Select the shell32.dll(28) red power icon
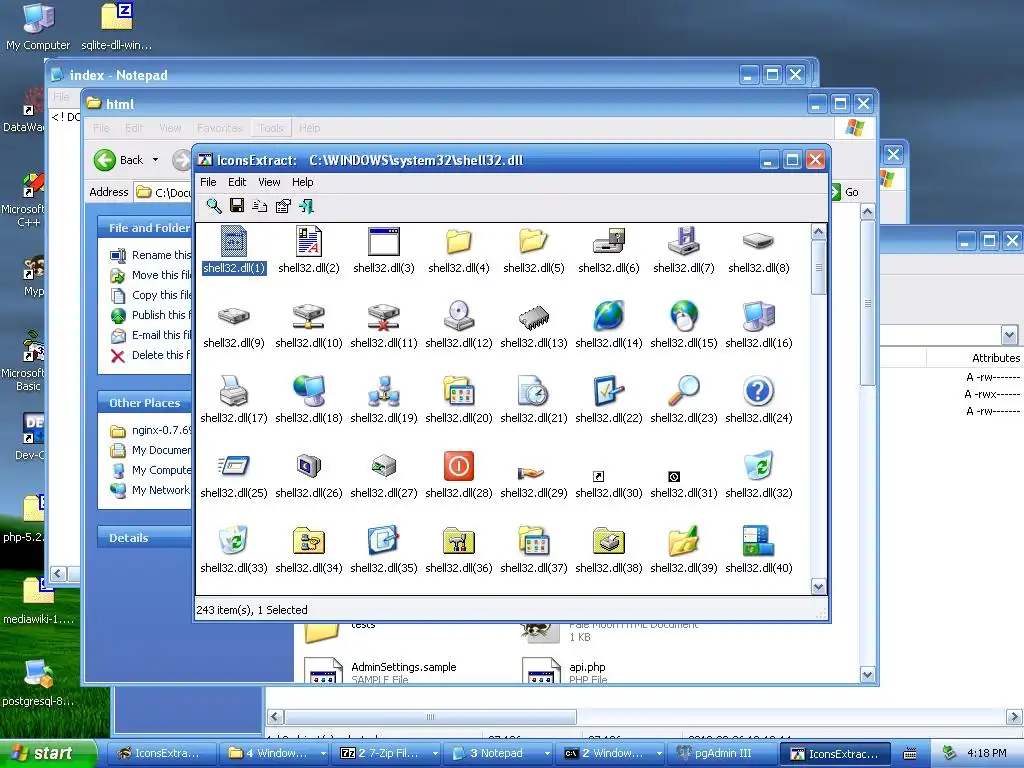 point(458,466)
